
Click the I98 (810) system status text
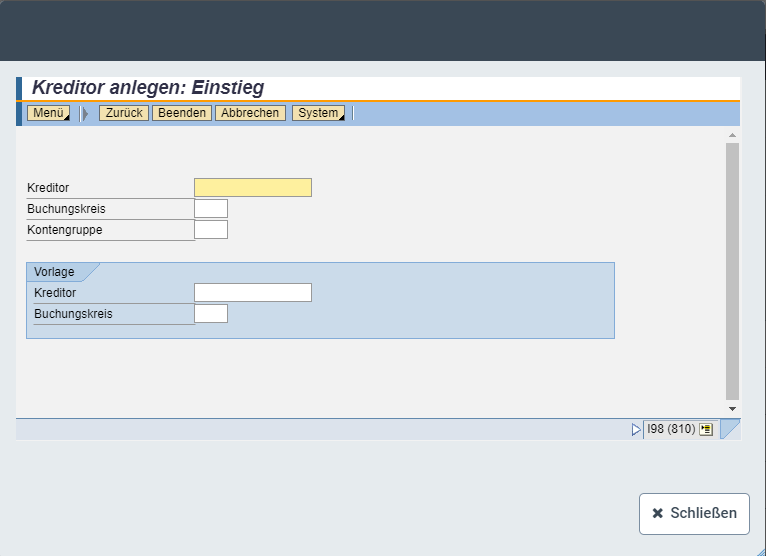670,429
